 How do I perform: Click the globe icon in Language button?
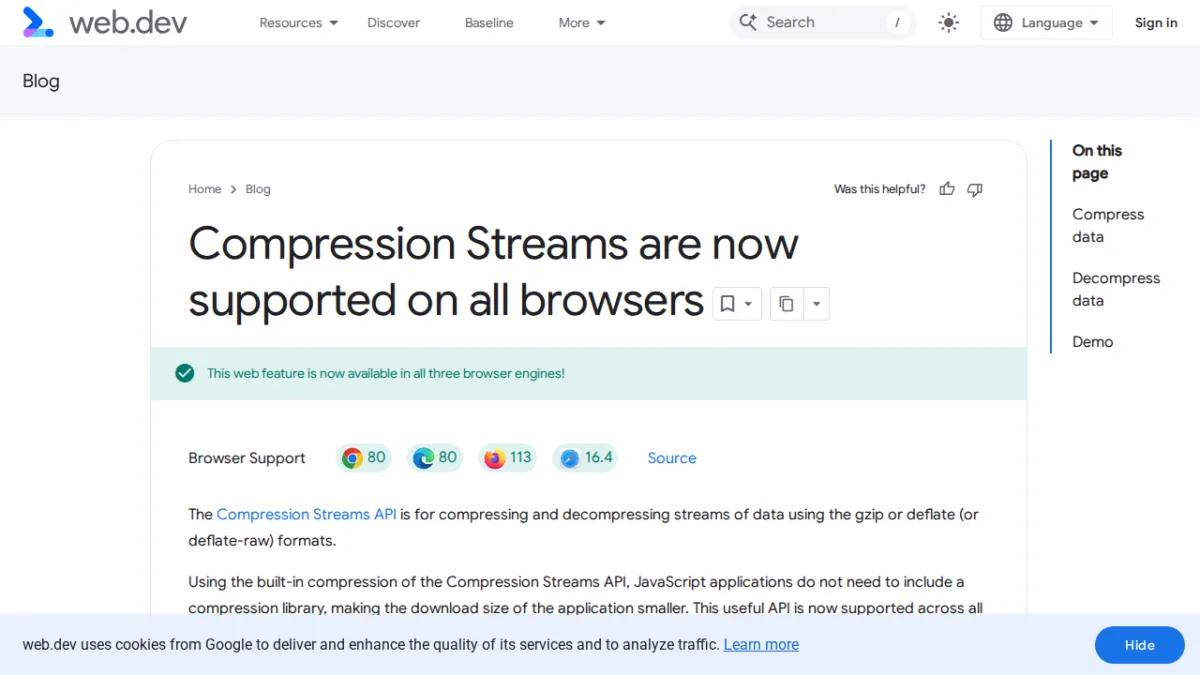click(1003, 22)
